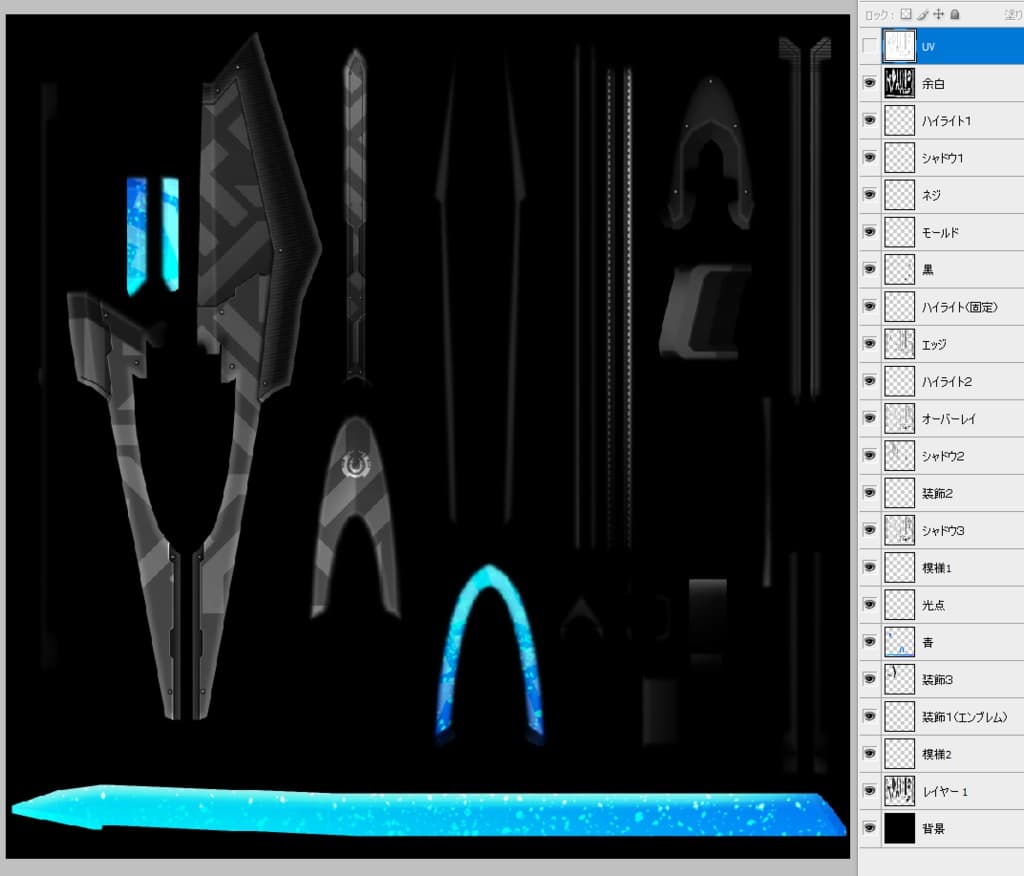Click the 青 layer thumbnail
Image resolution: width=1024 pixels, height=876 pixels.
(x=899, y=642)
